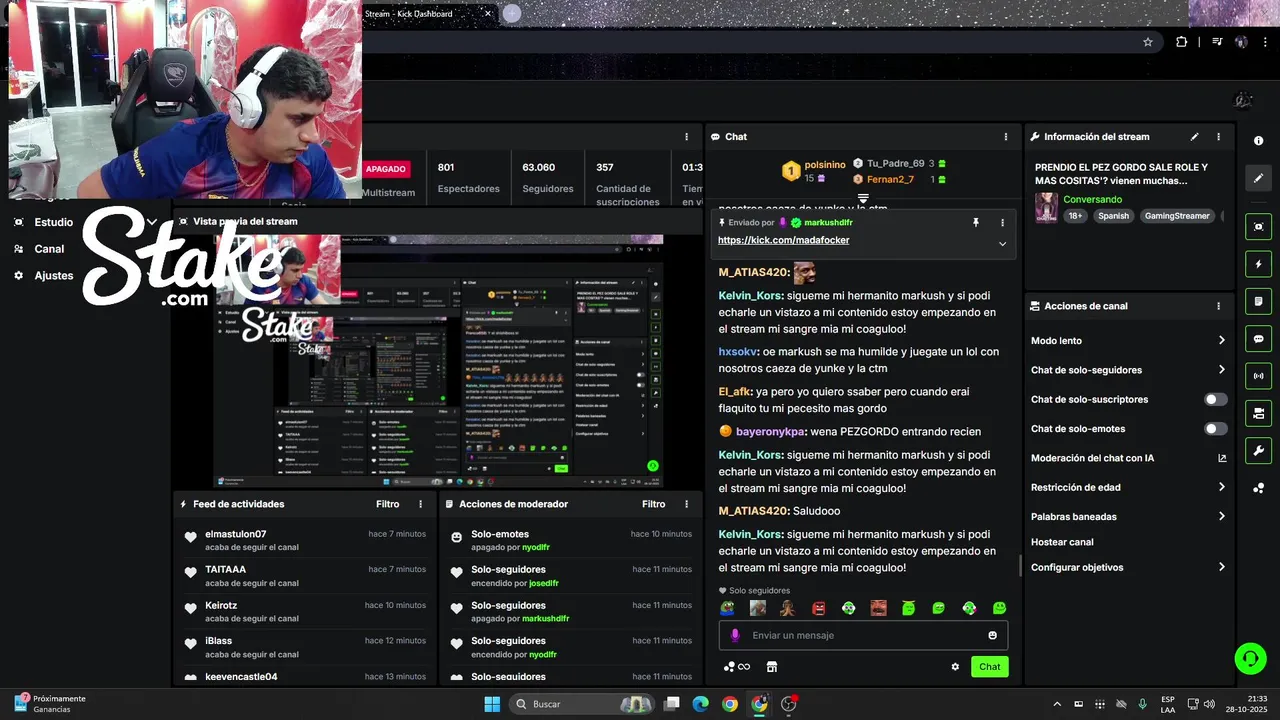Screen dimensions: 1280x720
Task: Click the chat panel scrollbar
Action: [1020, 566]
